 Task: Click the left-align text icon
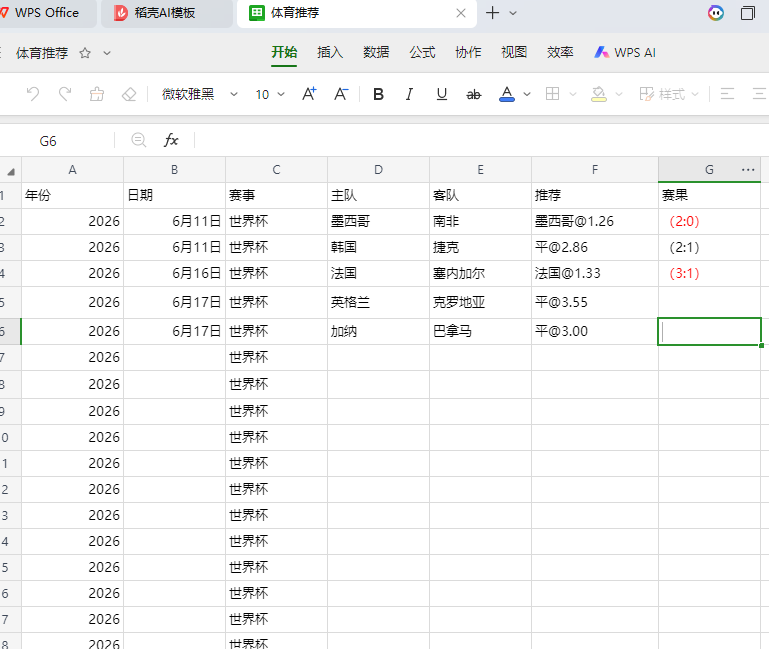click(x=727, y=94)
